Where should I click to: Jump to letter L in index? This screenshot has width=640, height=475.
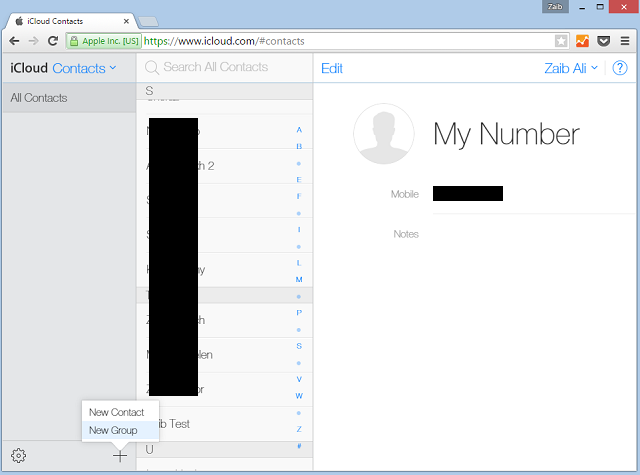point(299,263)
